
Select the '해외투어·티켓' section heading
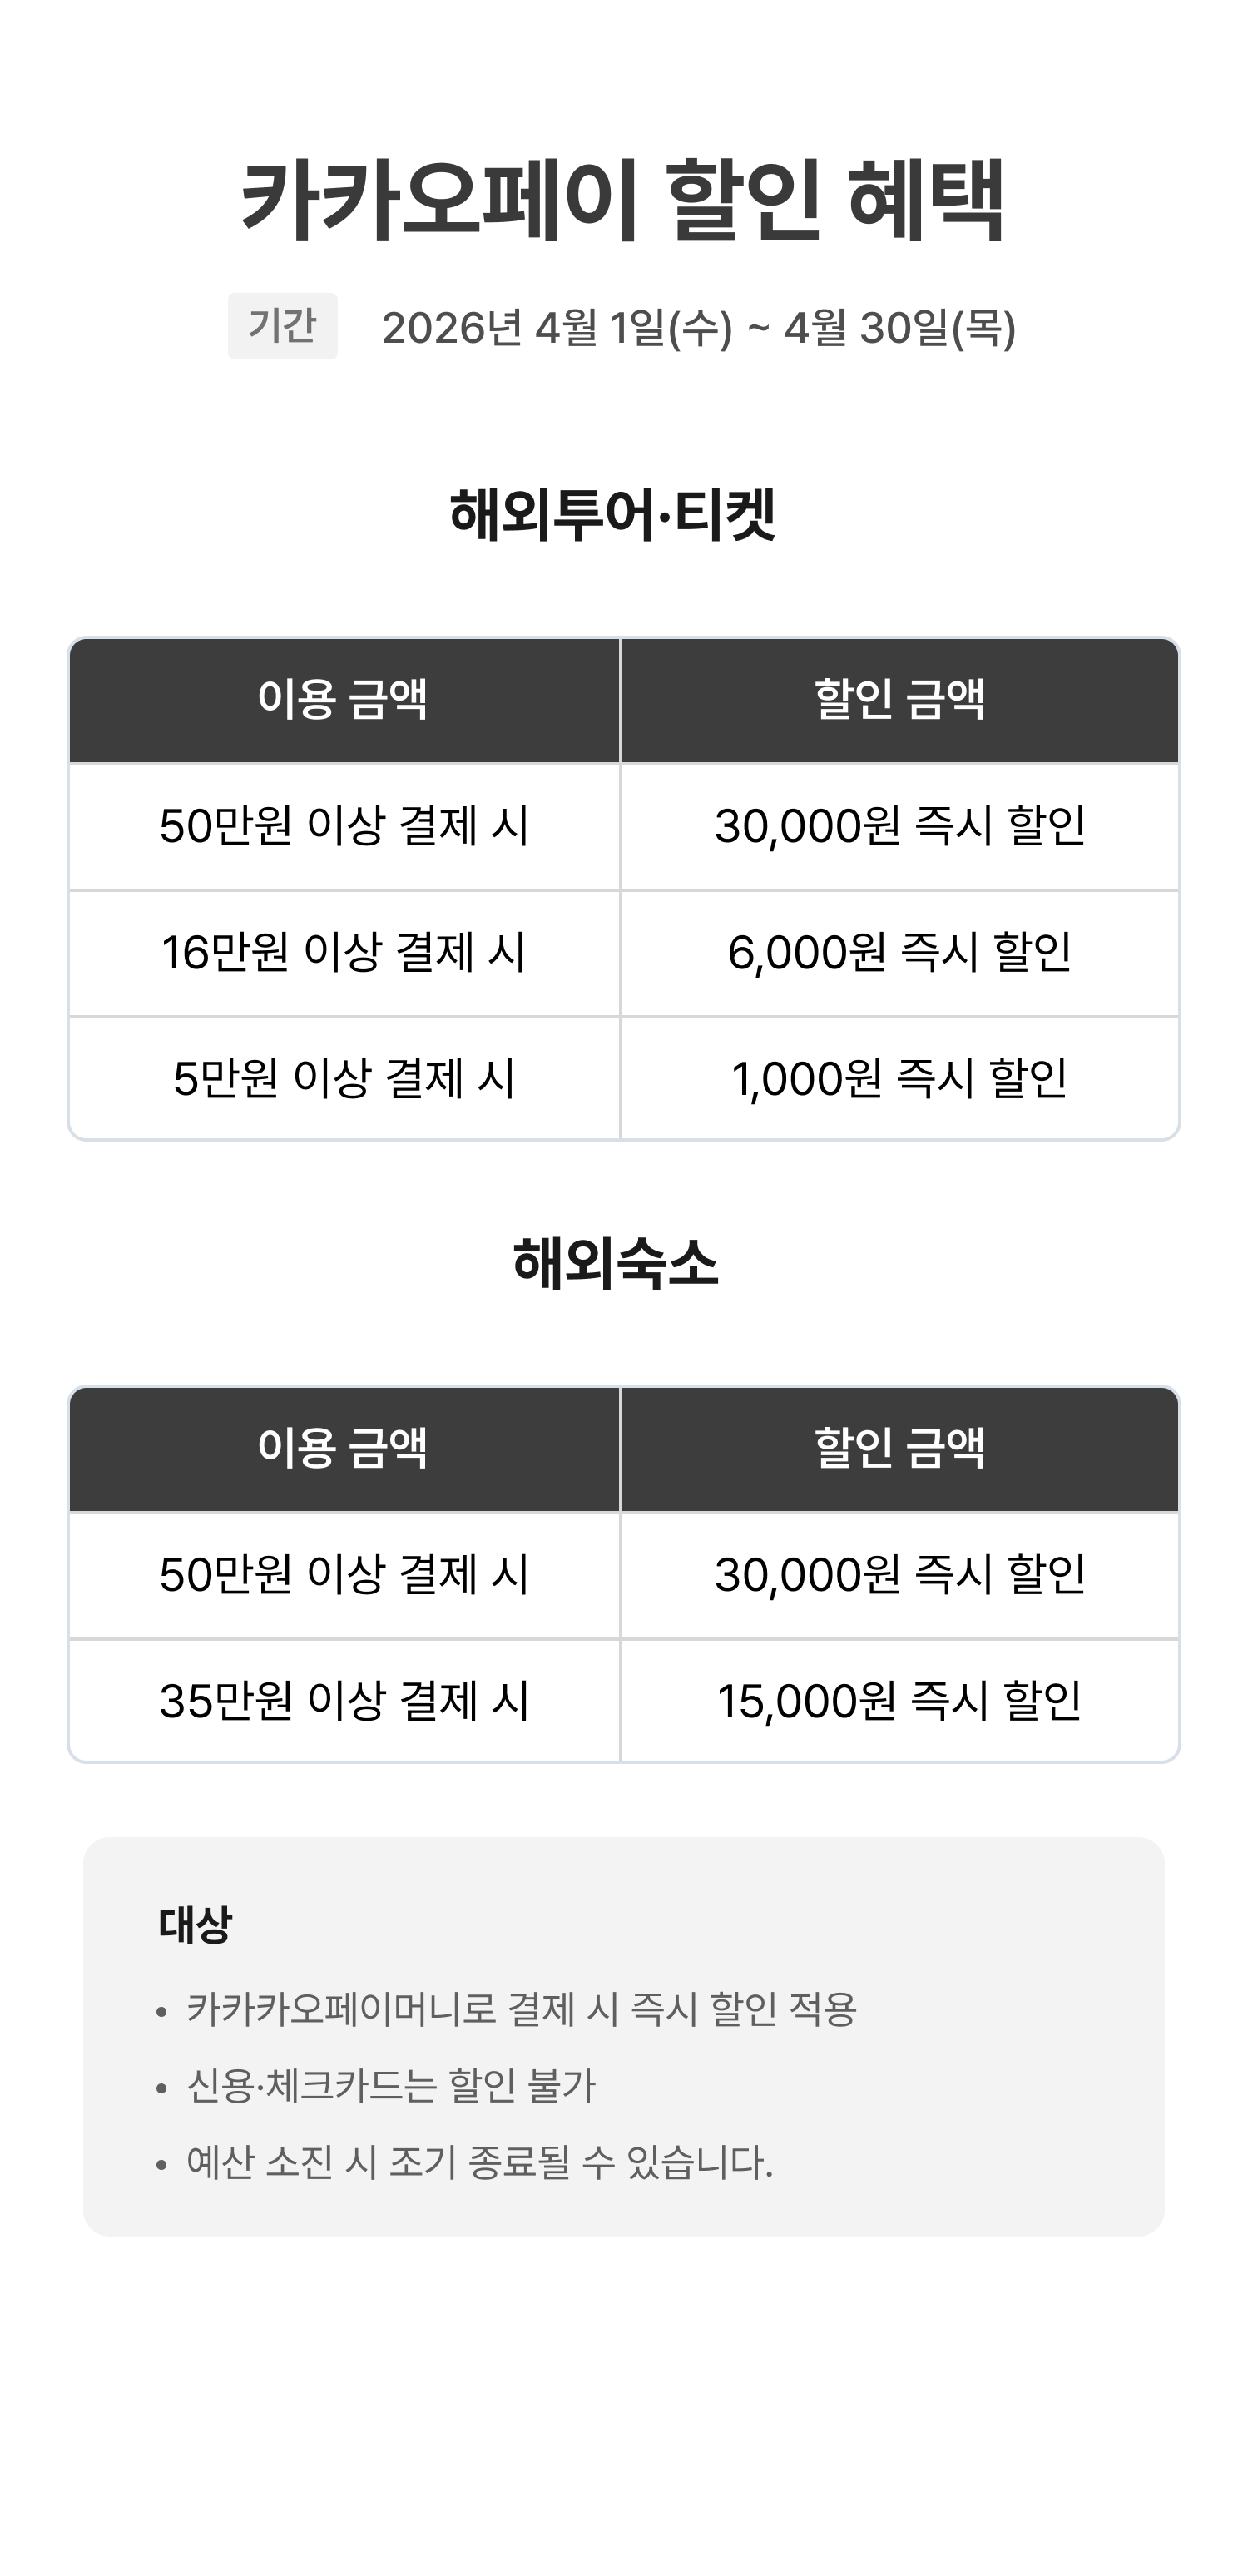(613, 514)
